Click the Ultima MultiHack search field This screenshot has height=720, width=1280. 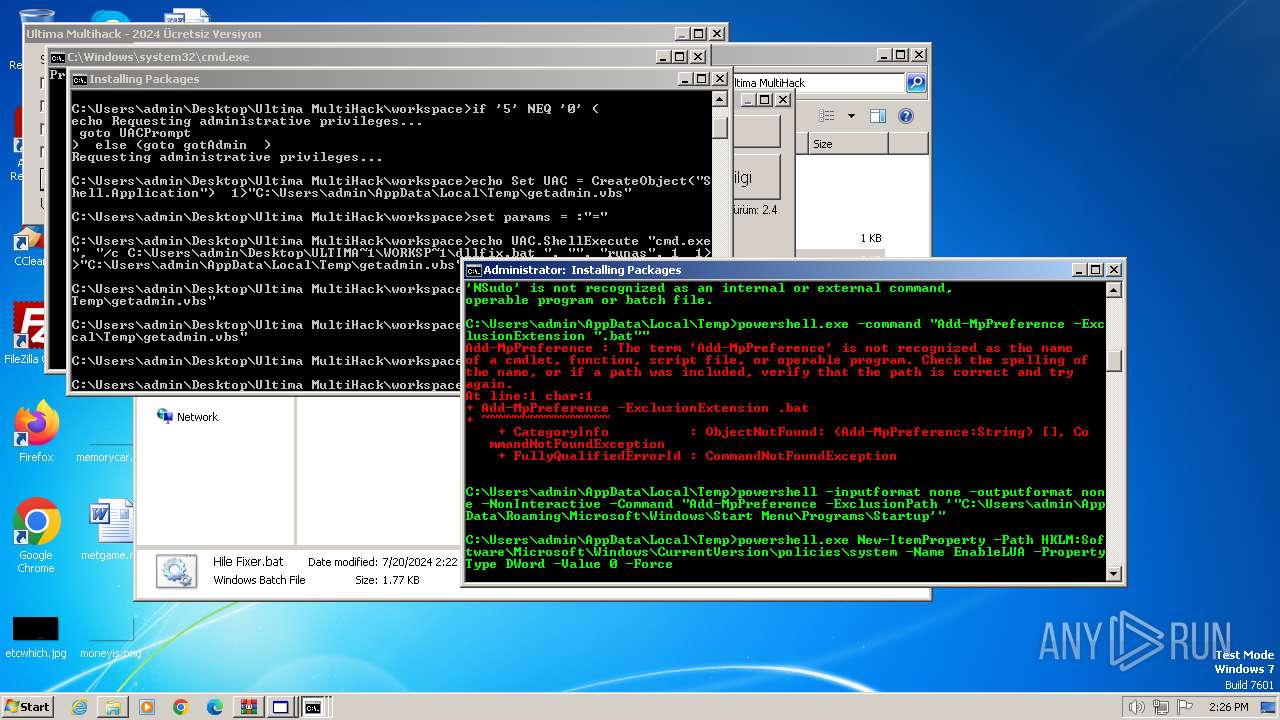click(818, 83)
